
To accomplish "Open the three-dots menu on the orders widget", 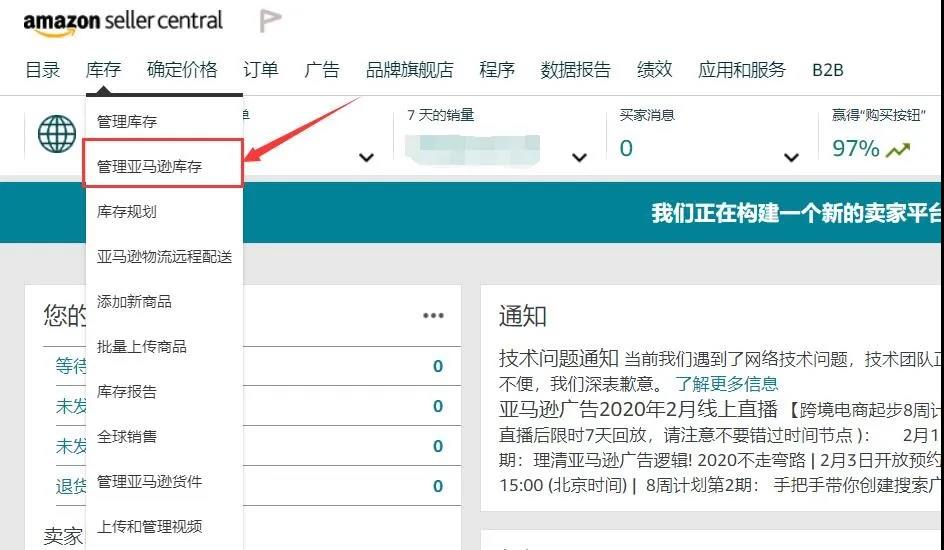I will click(433, 316).
